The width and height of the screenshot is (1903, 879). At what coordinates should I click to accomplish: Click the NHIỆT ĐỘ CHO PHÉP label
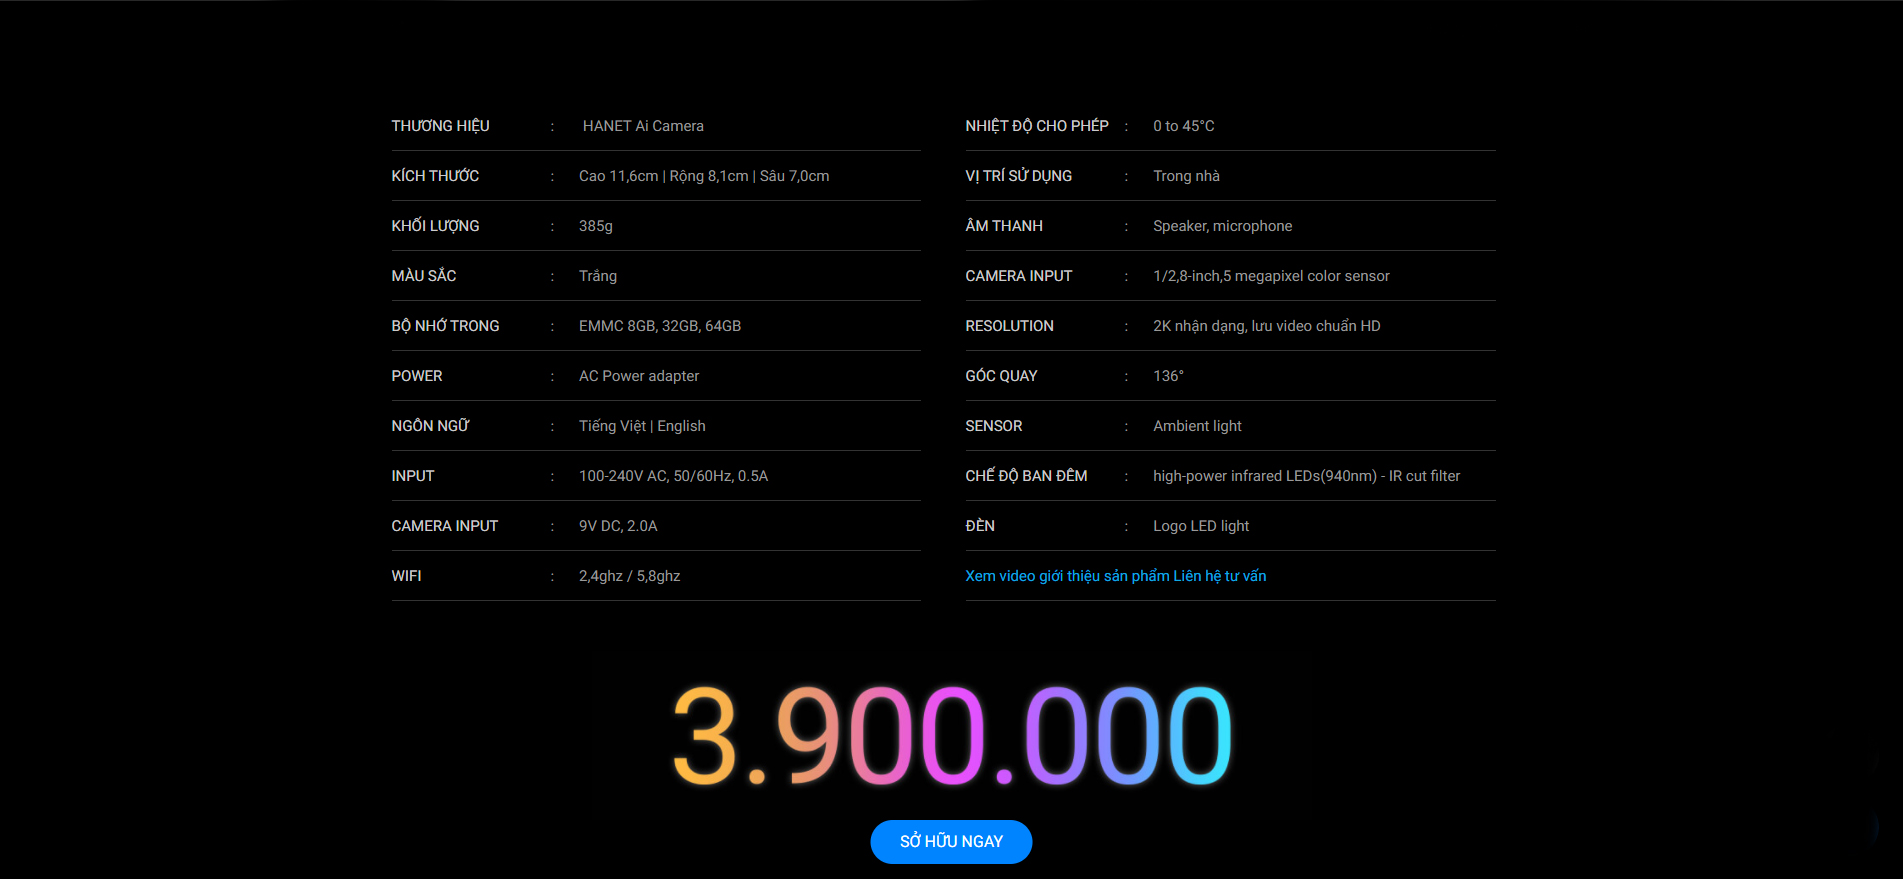coord(1037,126)
